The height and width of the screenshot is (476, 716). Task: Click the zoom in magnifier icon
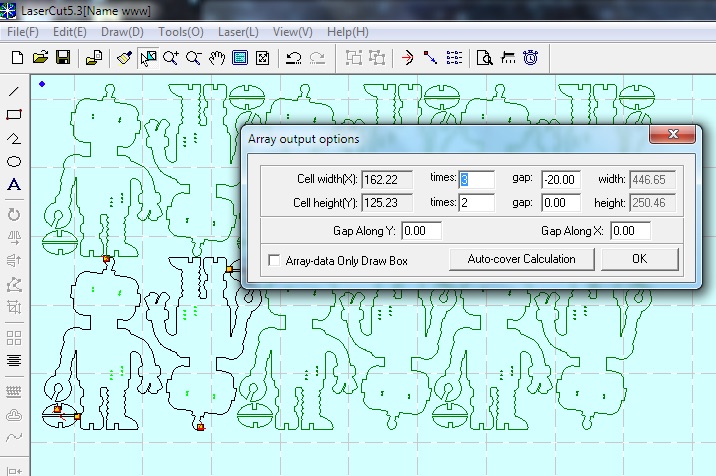click(x=171, y=58)
